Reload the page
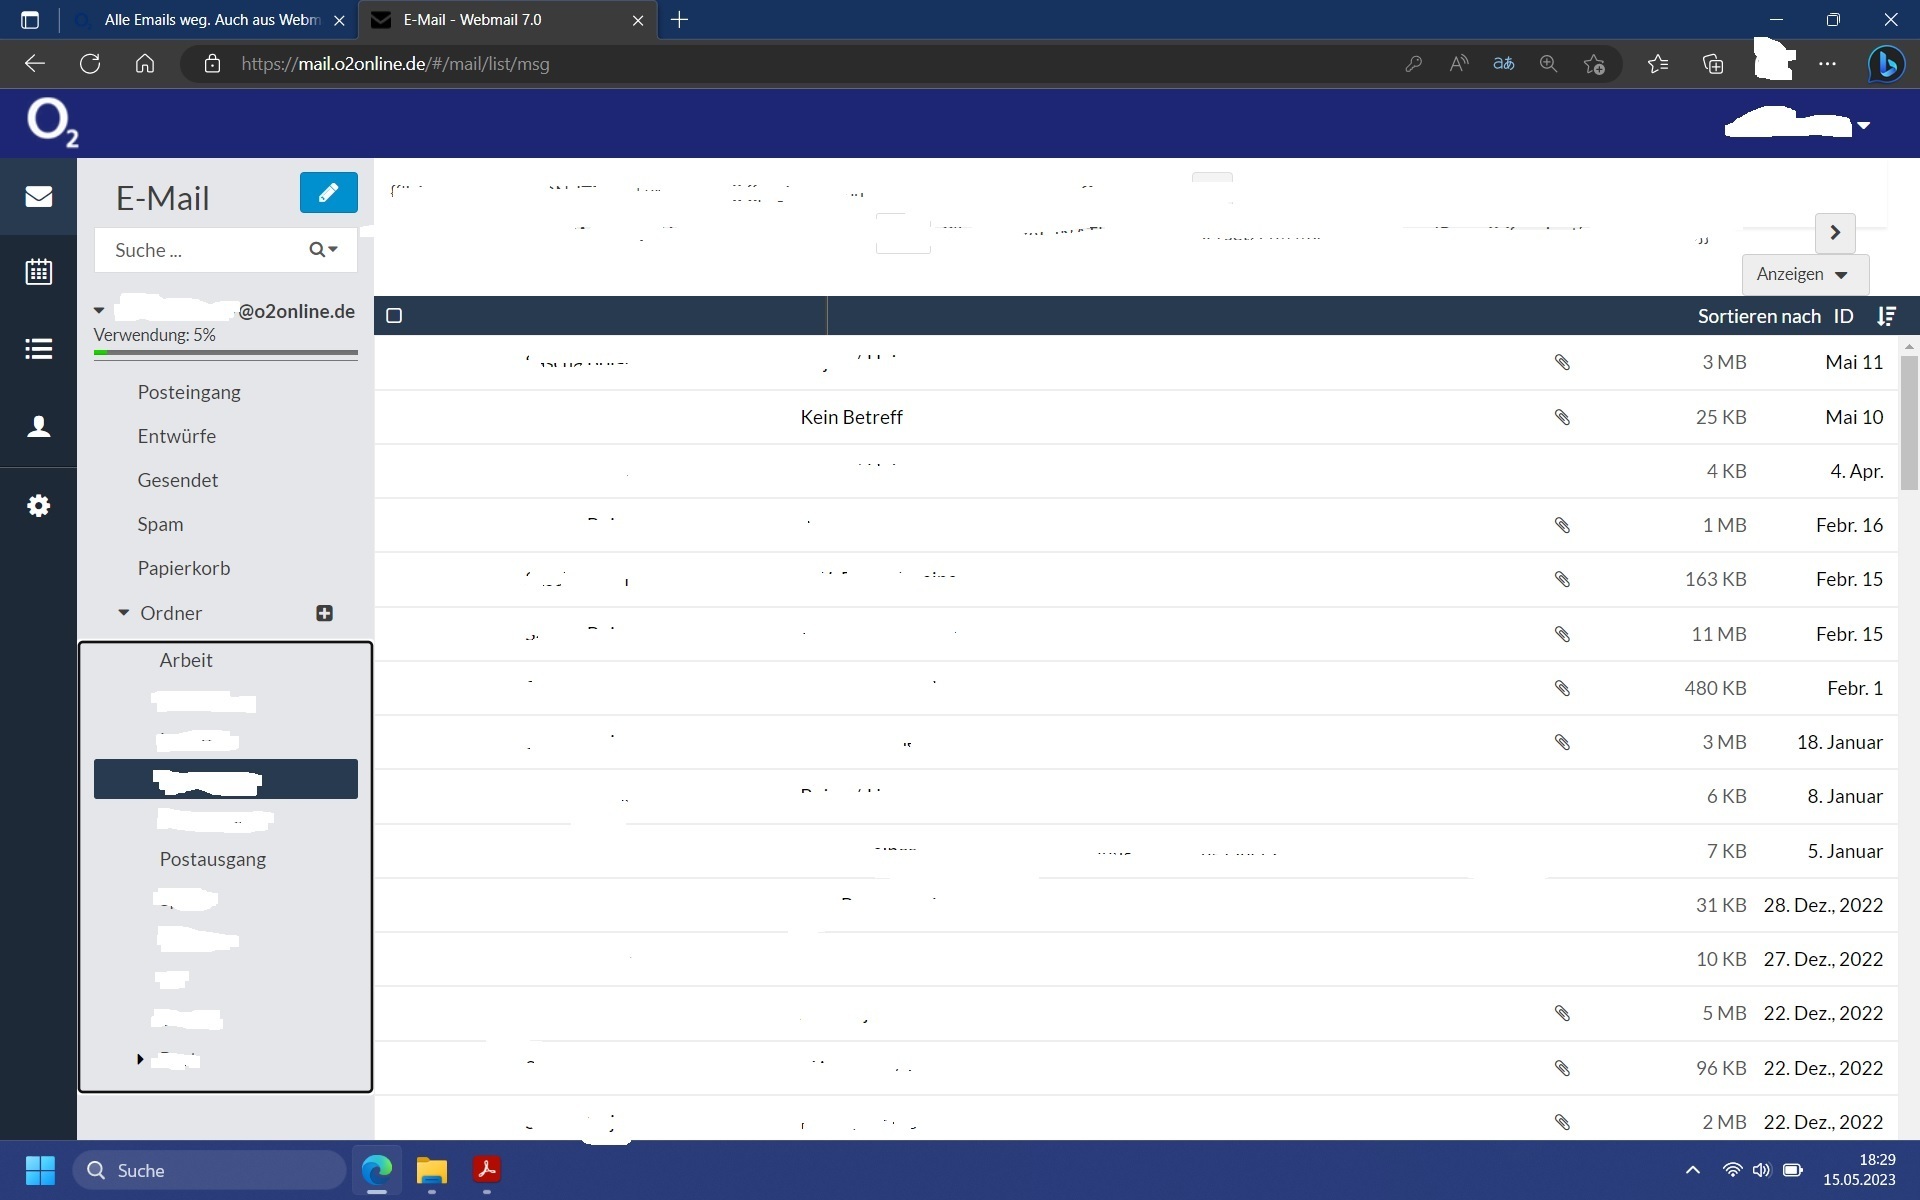1920x1200 pixels. [90, 64]
